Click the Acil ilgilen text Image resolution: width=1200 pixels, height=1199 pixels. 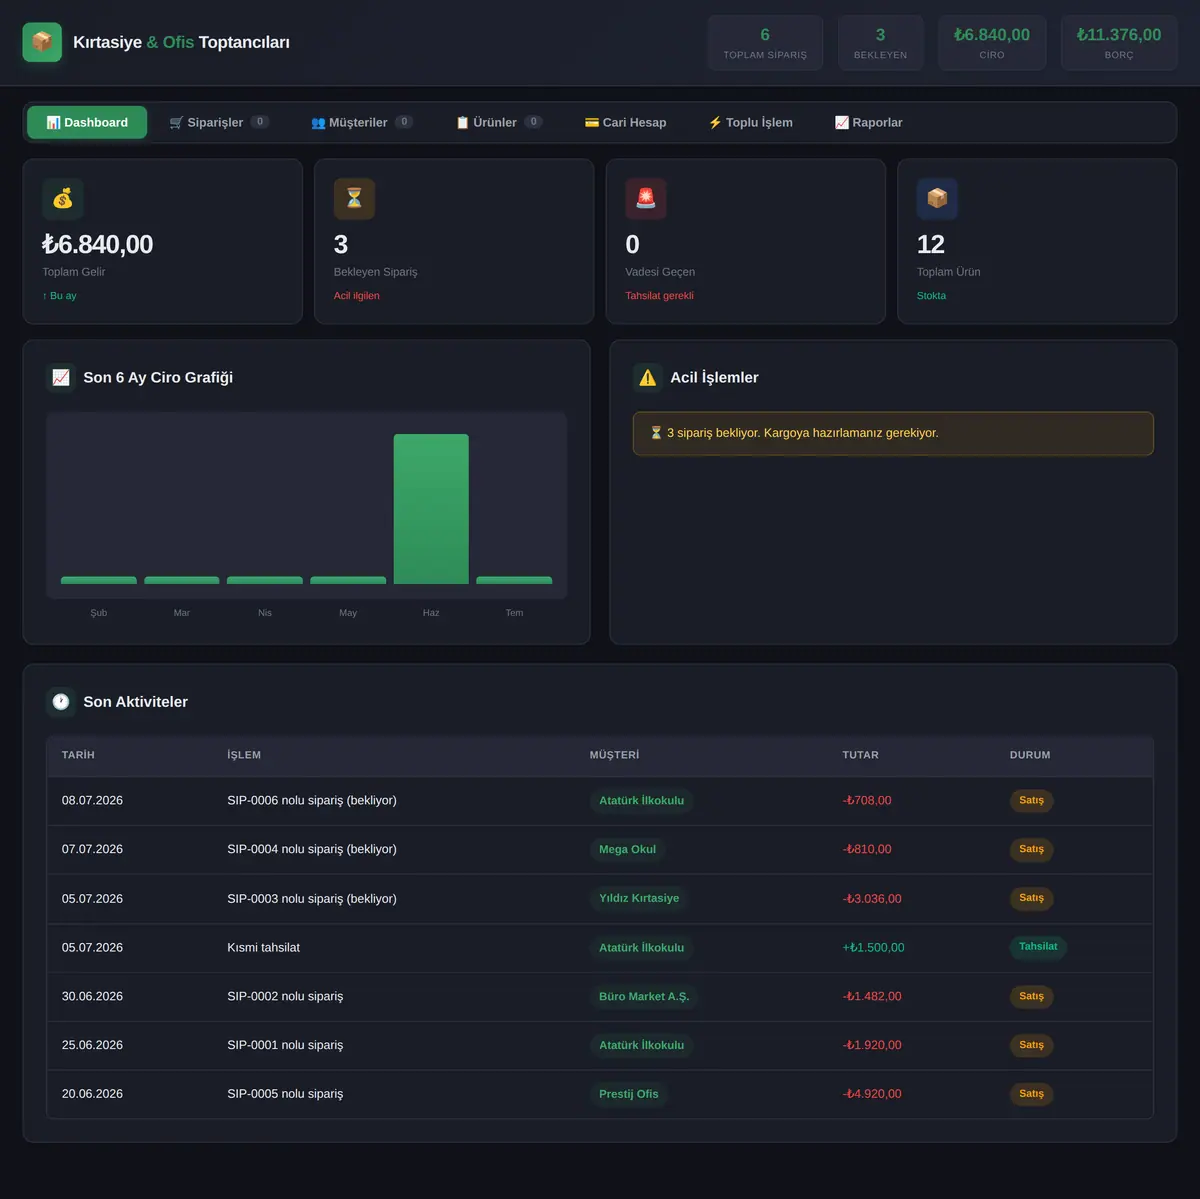click(x=356, y=296)
